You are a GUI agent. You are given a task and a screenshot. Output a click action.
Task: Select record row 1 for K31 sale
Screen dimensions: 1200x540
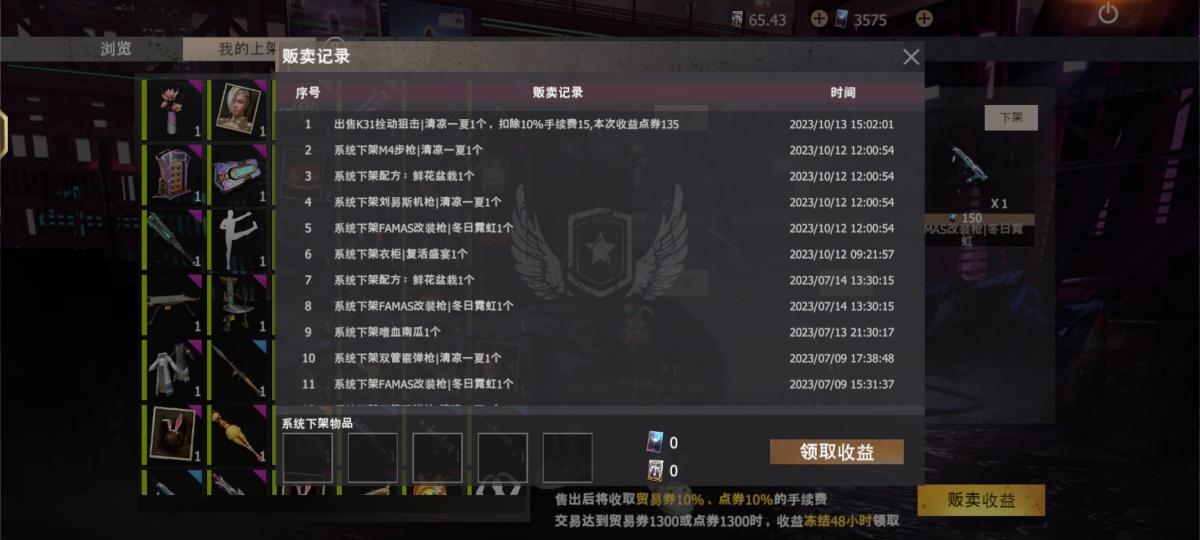tap(600, 125)
